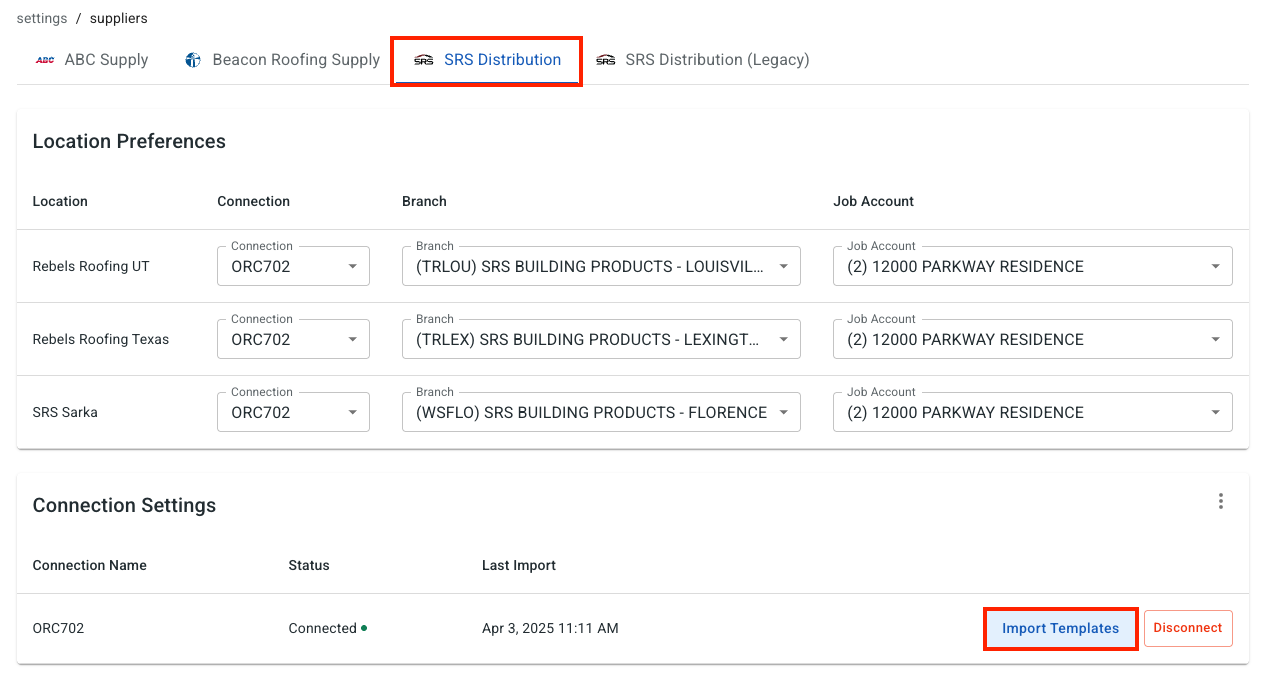Click the Connected status text
The width and height of the screenshot is (1272, 682).
pyautogui.click(x=322, y=628)
